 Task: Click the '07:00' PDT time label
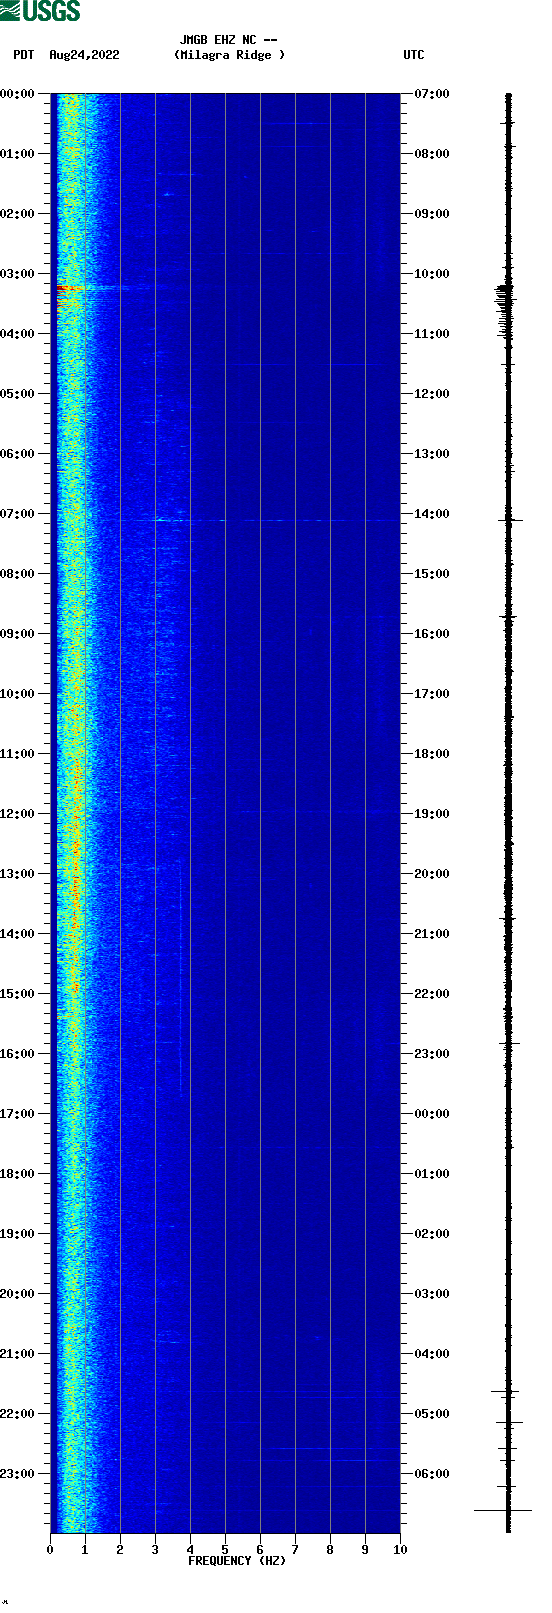pyautogui.click(x=18, y=514)
